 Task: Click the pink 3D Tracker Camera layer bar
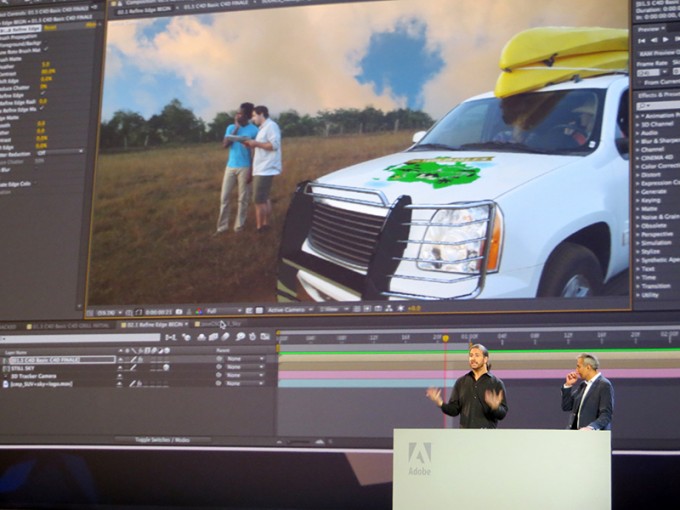[479, 374]
